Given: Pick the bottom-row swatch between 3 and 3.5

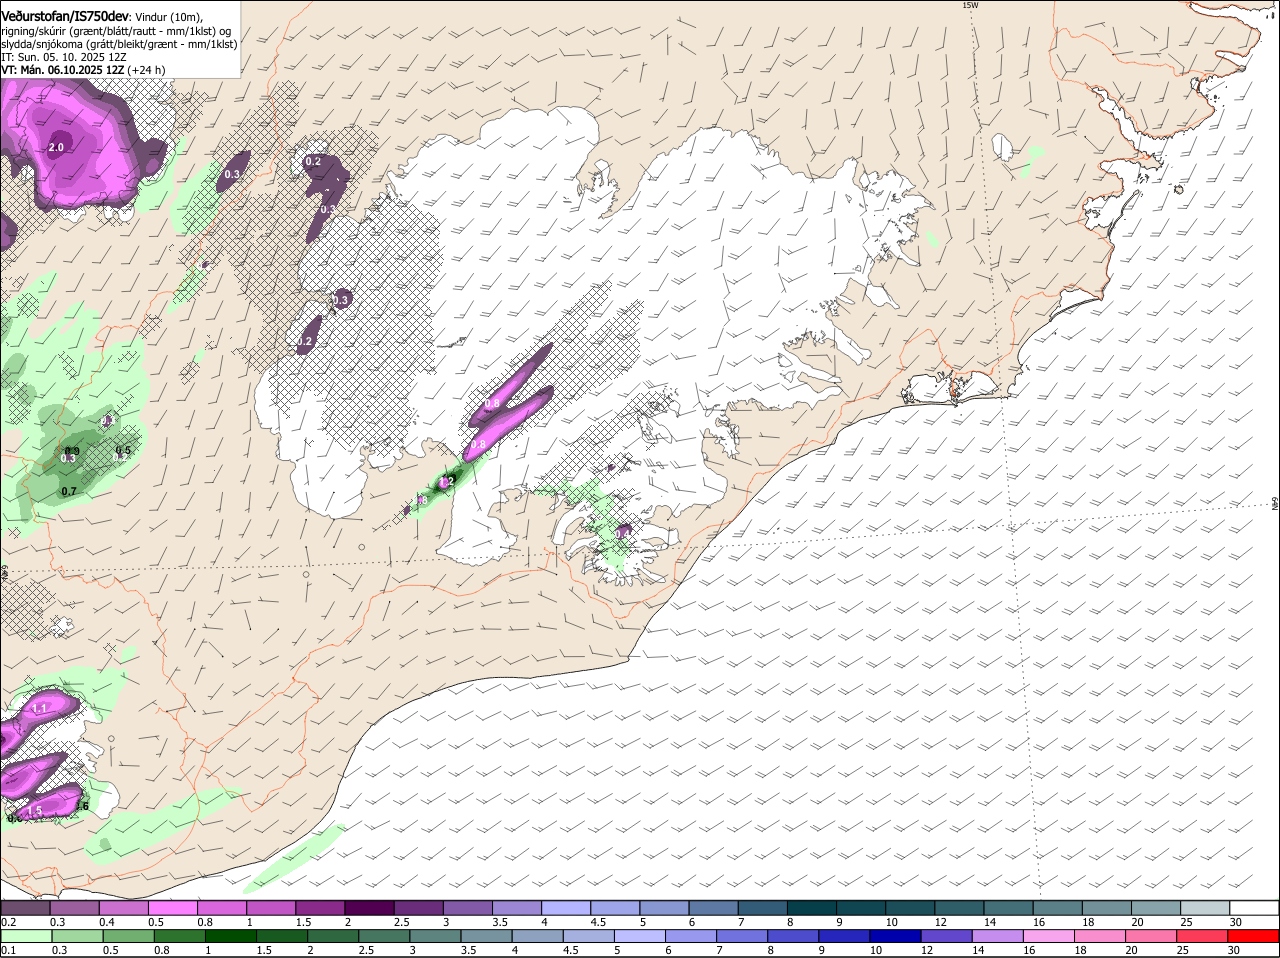Looking at the screenshot, I should (x=437, y=935).
